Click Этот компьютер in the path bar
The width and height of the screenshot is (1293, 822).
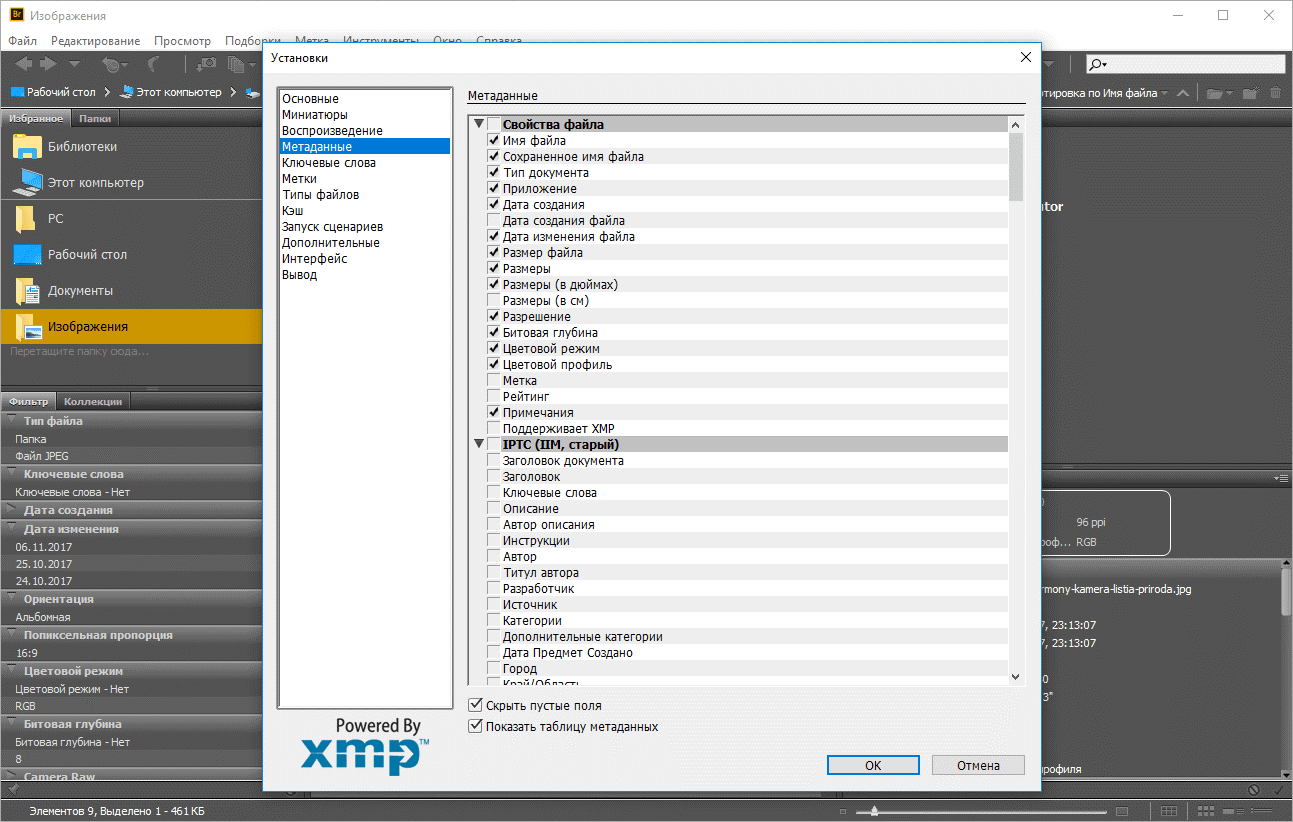coord(170,92)
